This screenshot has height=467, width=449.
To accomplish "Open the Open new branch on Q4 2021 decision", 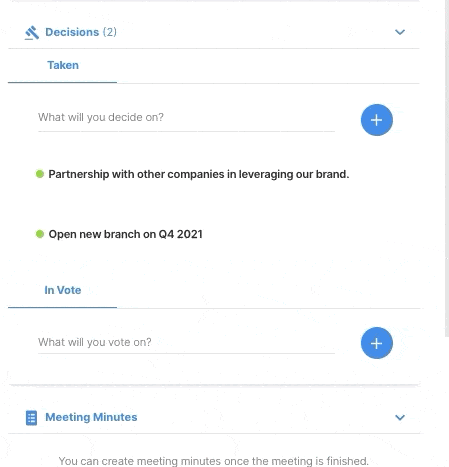I will 125,234.
